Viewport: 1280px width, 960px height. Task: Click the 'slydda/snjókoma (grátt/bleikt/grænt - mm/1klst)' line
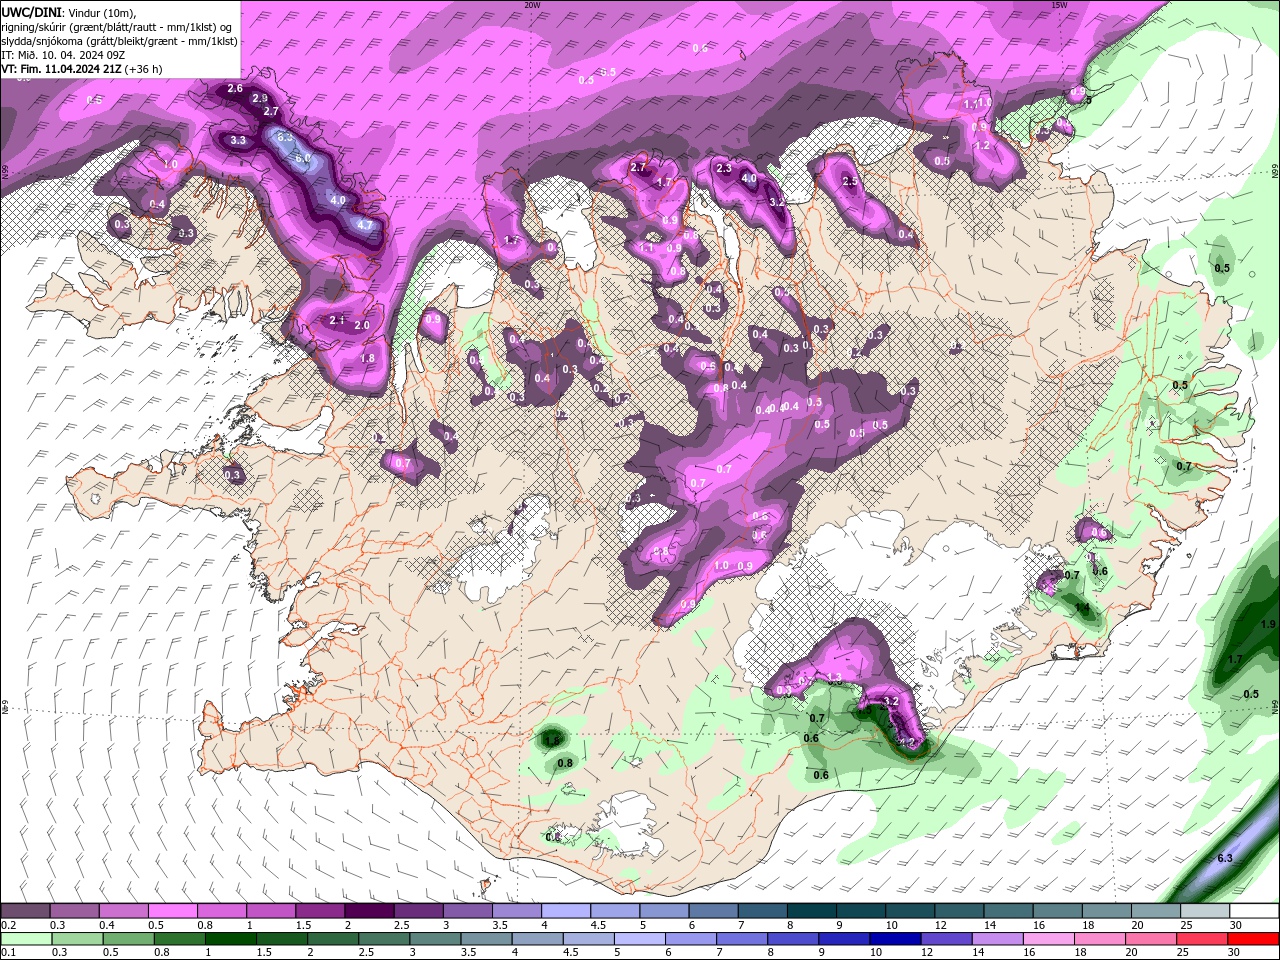(x=119, y=41)
